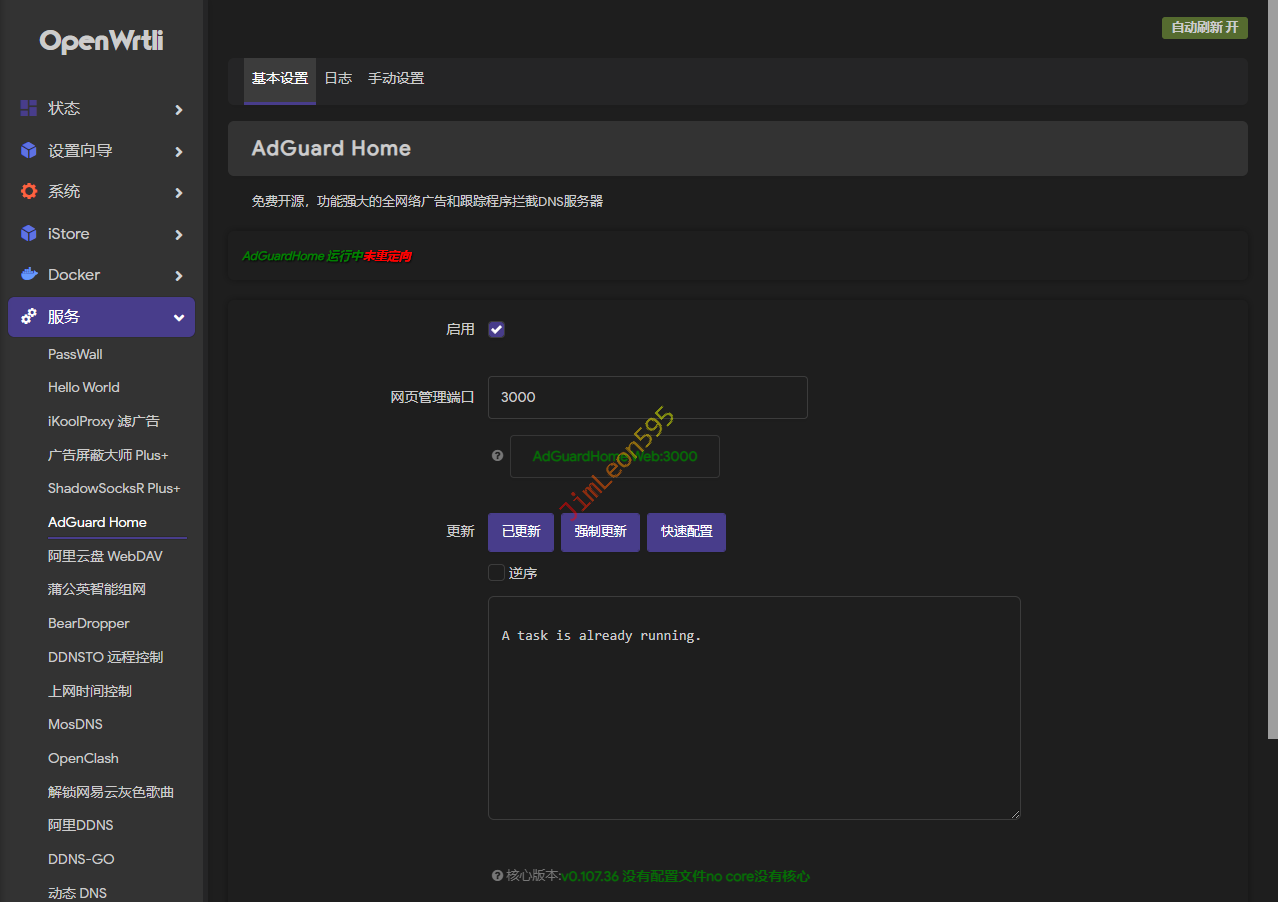Viewport: 1278px width, 902px height.
Task: Click the Docker whale icon
Action: (29, 274)
